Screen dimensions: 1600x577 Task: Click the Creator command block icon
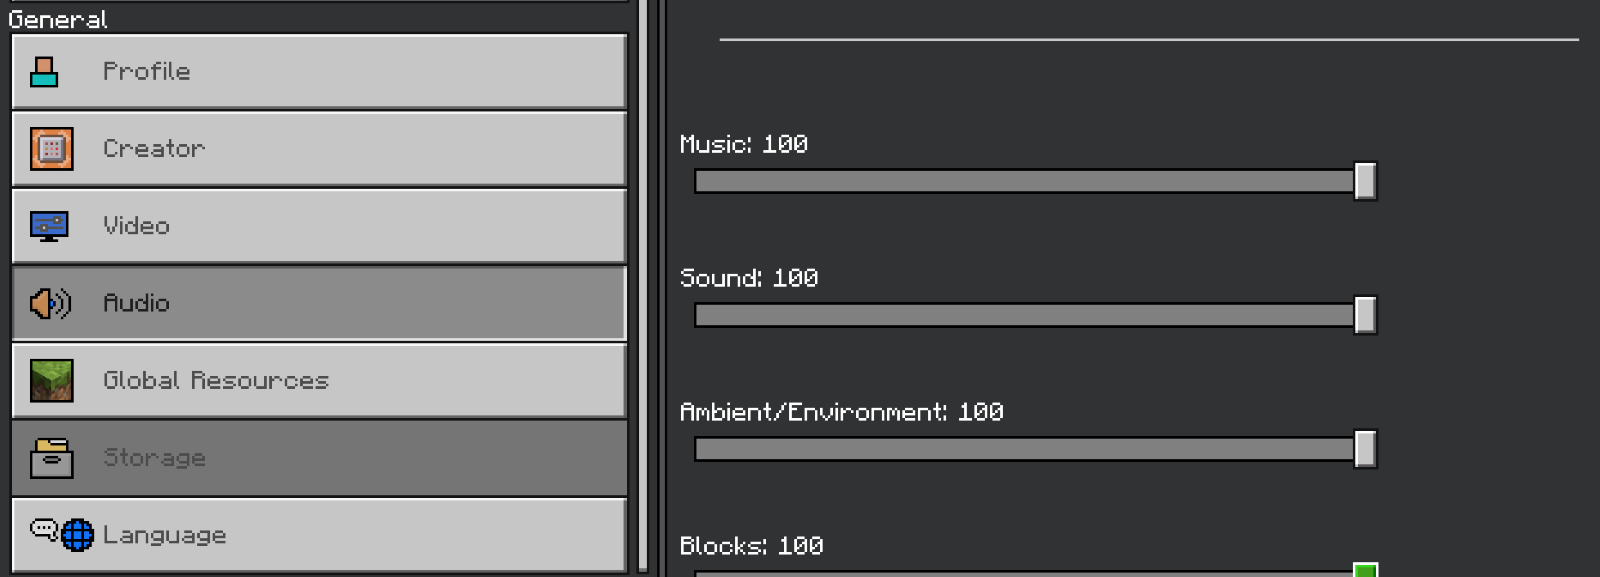[x=51, y=149]
